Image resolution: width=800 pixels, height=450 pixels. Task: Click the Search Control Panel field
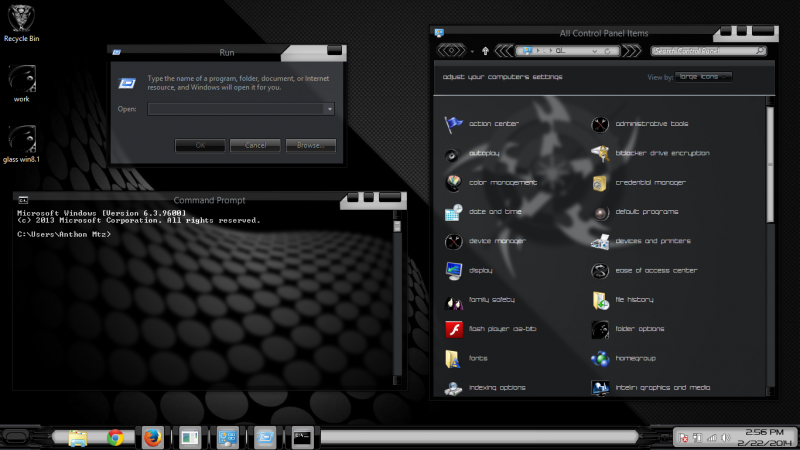708,51
